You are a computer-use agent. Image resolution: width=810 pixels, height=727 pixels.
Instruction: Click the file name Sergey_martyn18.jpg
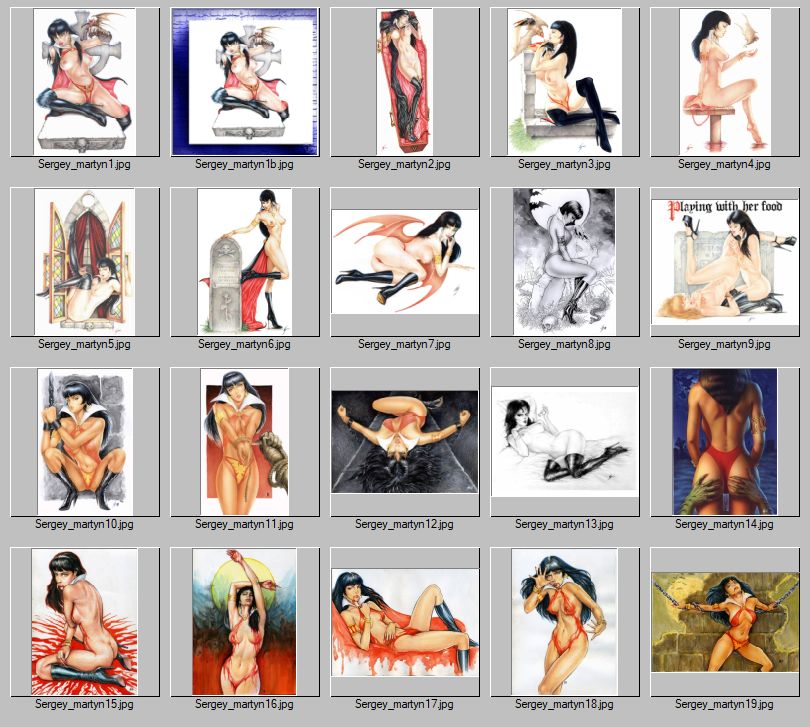[564, 704]
